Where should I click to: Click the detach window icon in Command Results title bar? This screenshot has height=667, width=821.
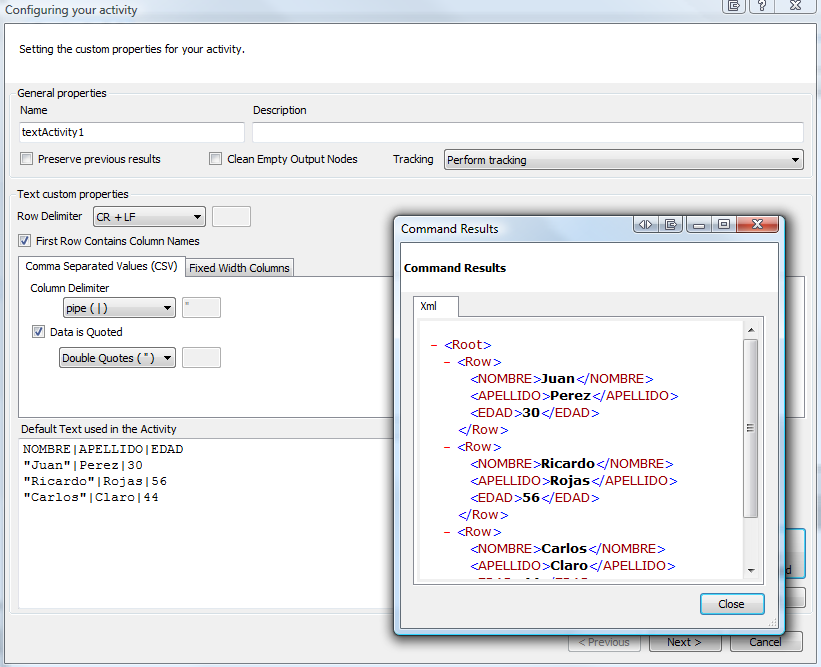(x=670, y=225)
